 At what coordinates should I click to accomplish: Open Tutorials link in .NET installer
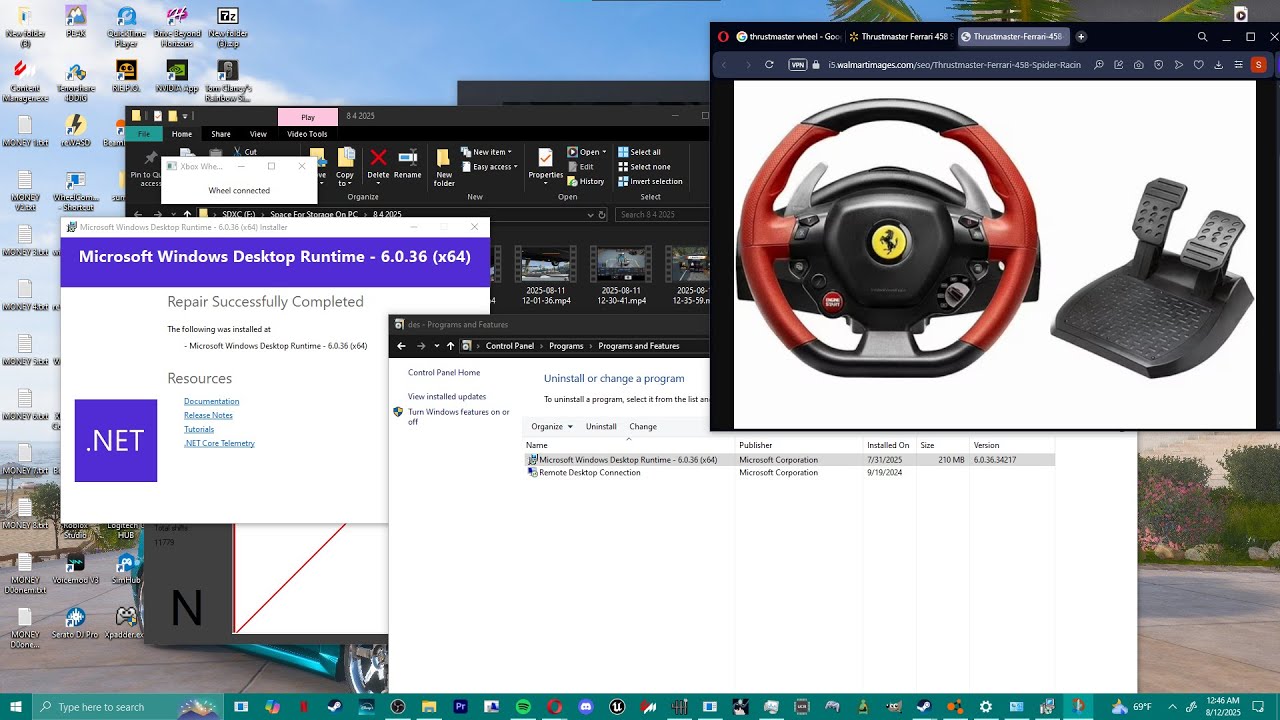click(x=199, y=429)
